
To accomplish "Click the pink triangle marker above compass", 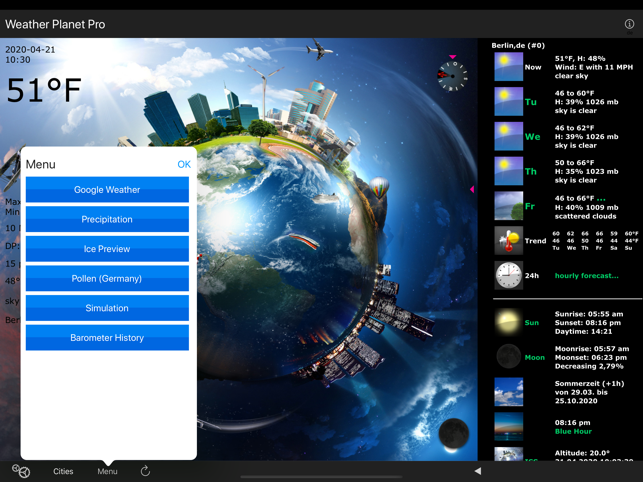I will point(452,57).
